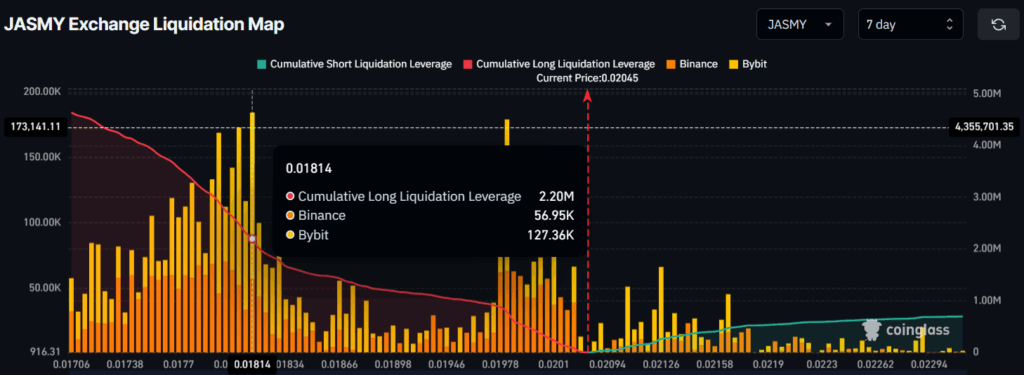
Task: Toggle Cumulative Short Liquidation Leverage legend
Action: pyautogui.click(x=354, y=64)
